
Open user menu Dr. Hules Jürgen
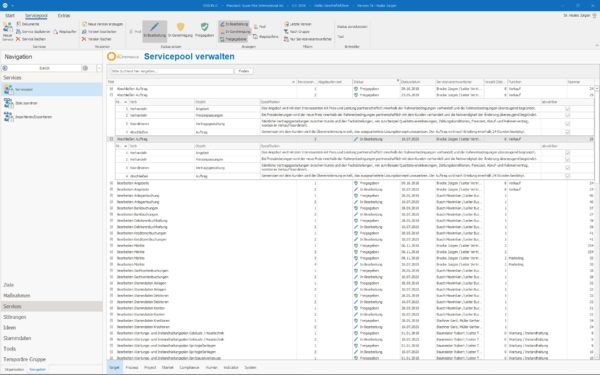[579, 16]
